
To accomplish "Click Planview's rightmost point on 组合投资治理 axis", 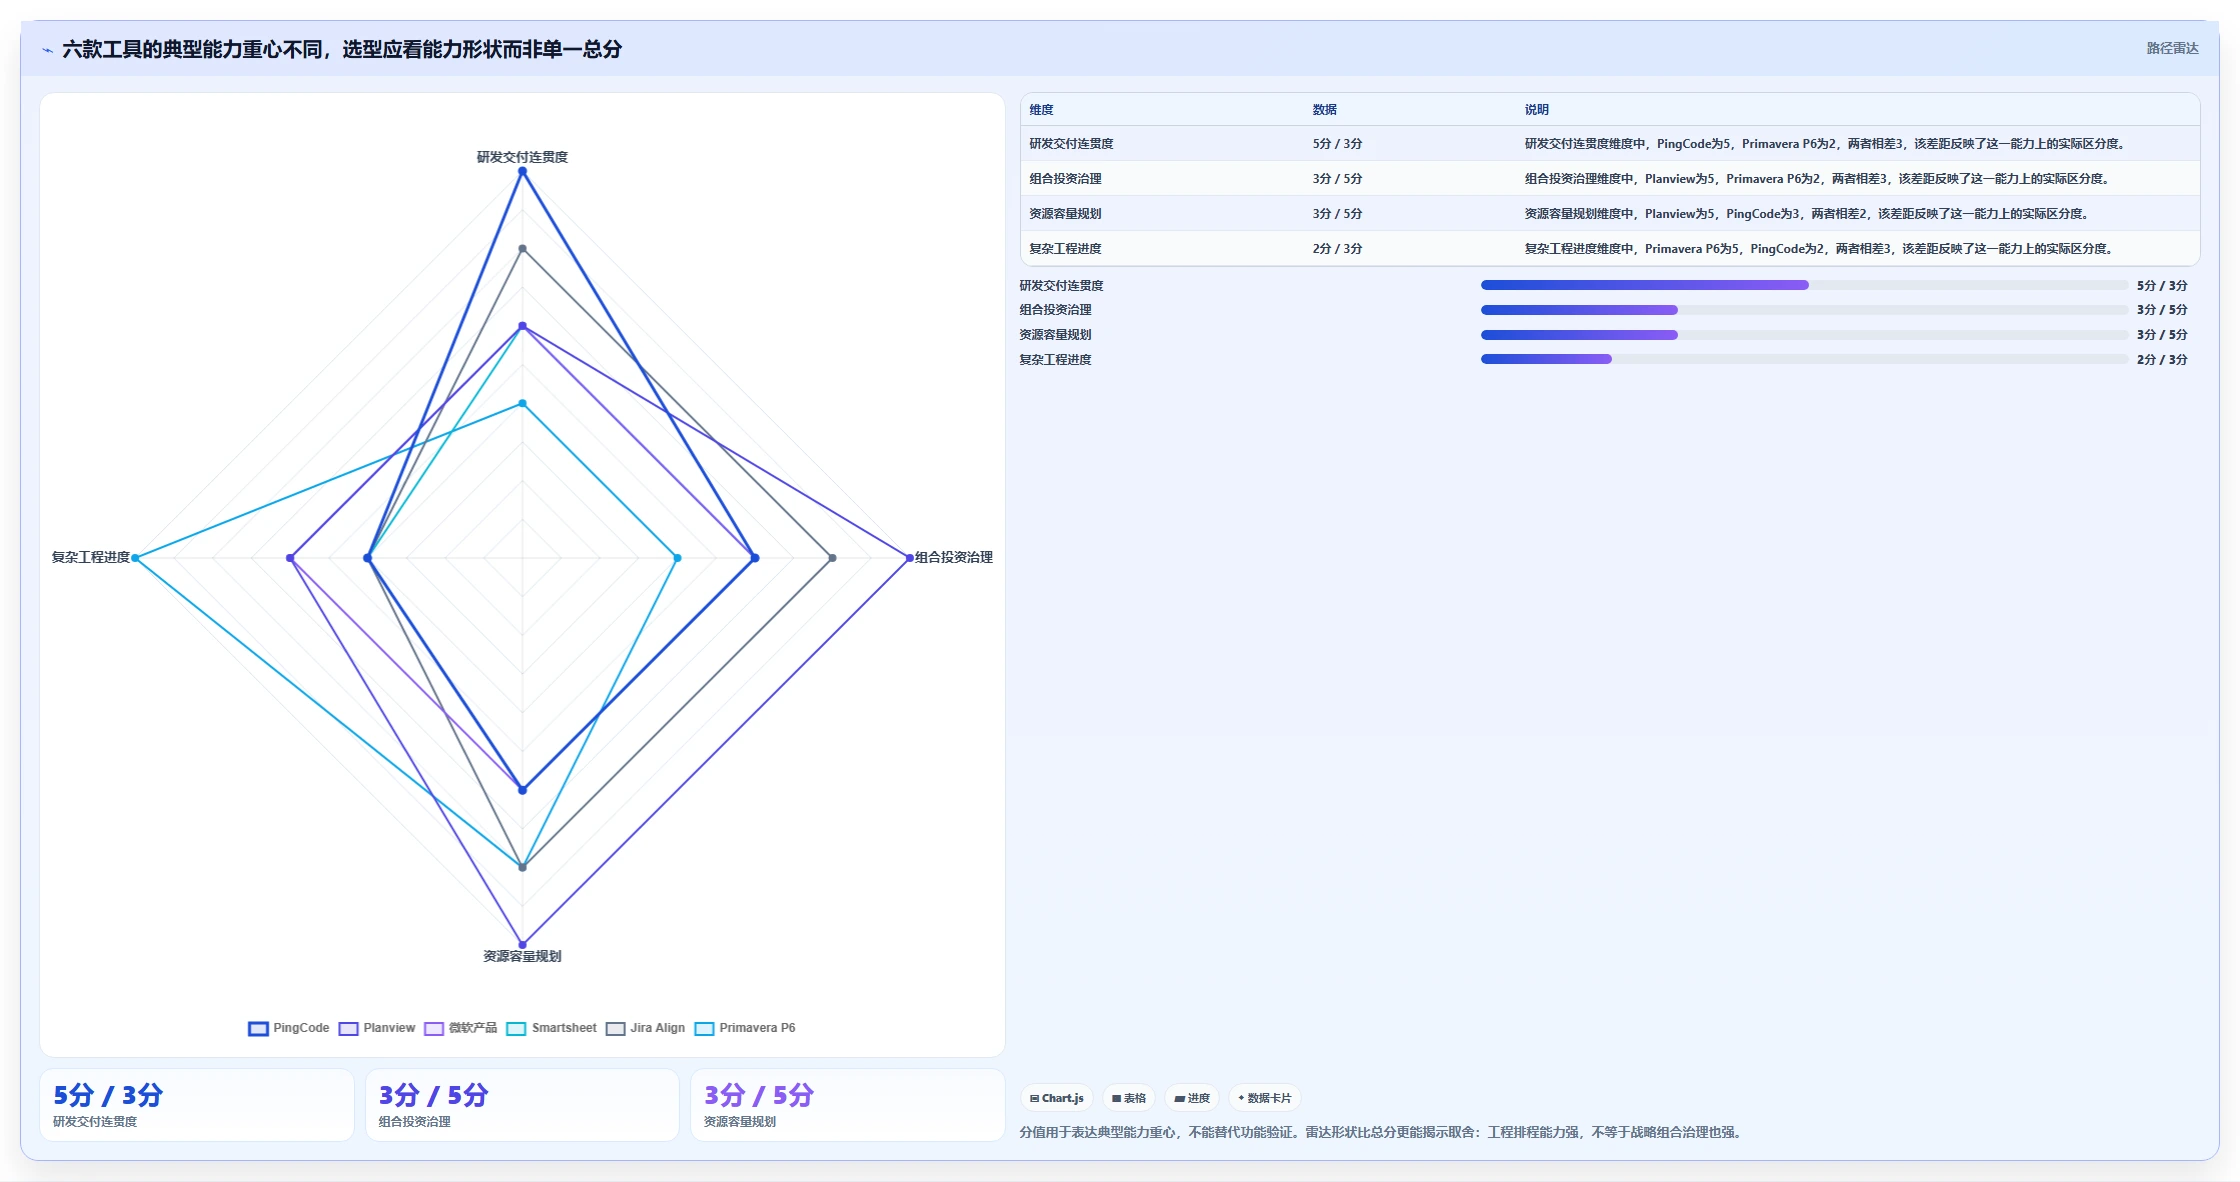I will [909, 558].
